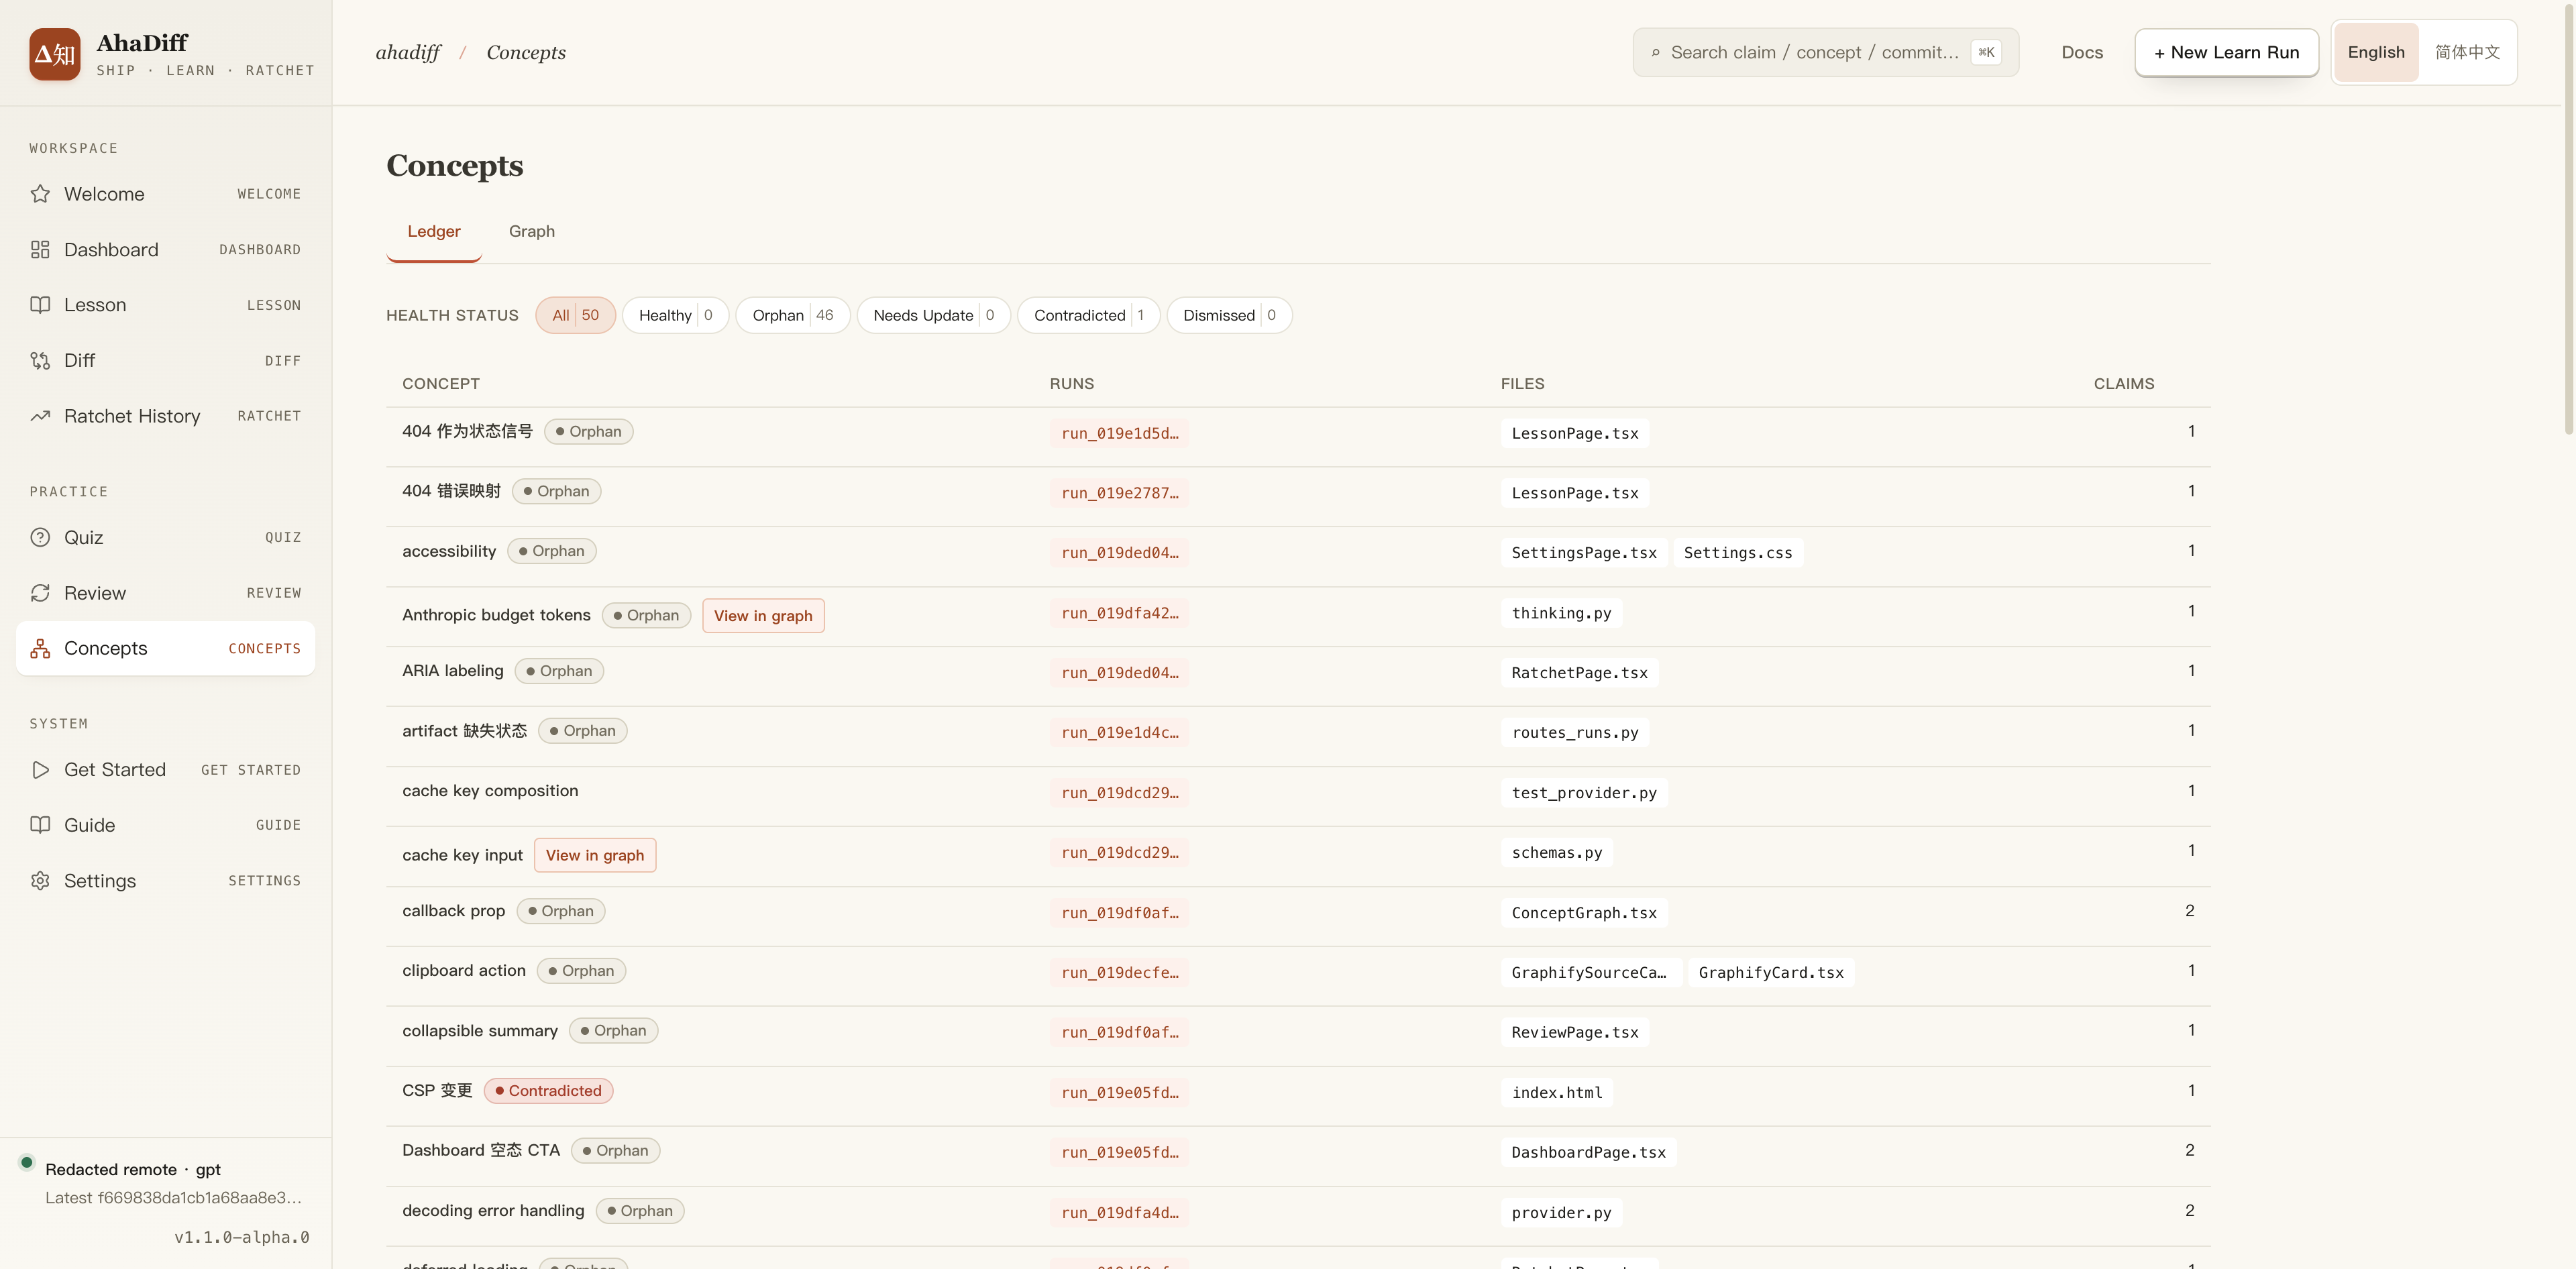2576x1269 pixels.
Task: Click the Latest commit hash text
Action: click(173, 1198)
